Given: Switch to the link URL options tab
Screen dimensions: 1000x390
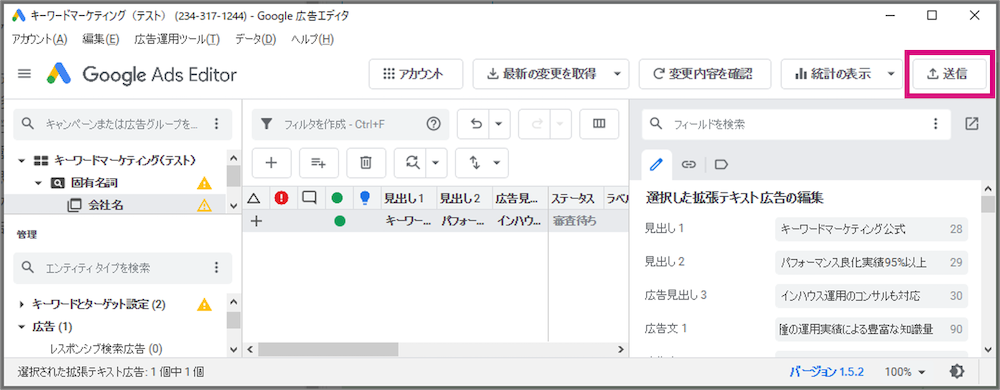Looking at the screenshot, I should point(688,164).
